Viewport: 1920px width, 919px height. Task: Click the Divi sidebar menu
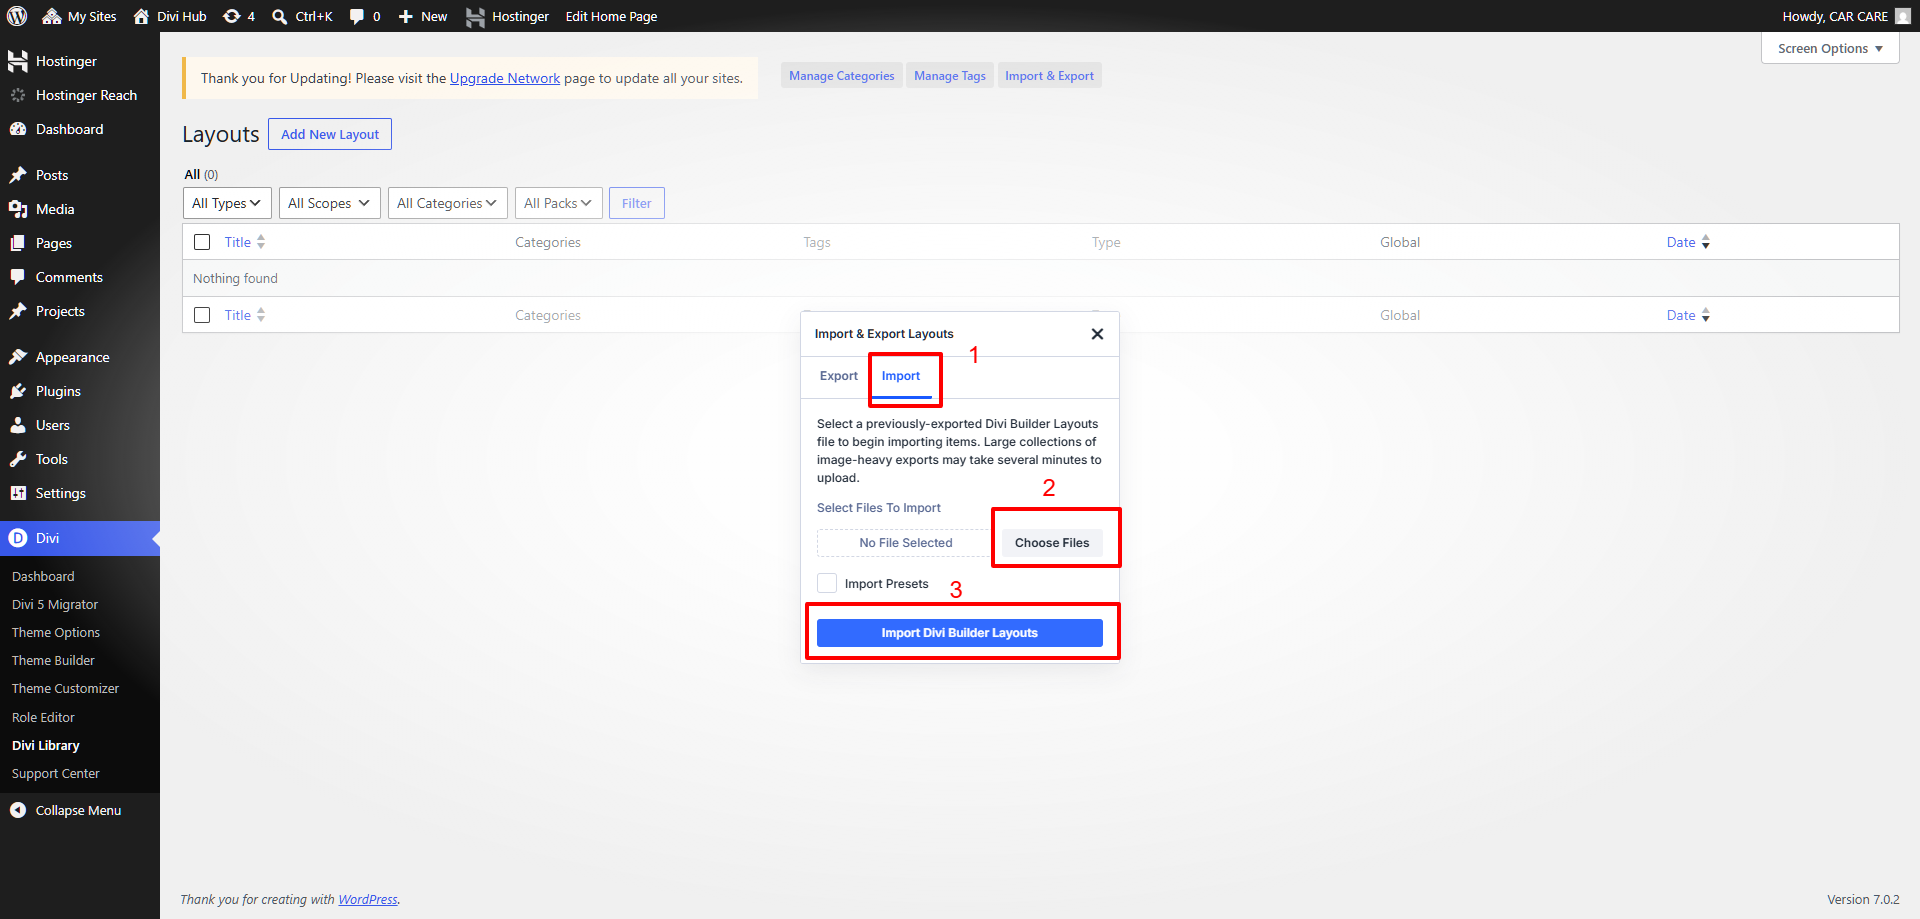click(x=80, y=538)
